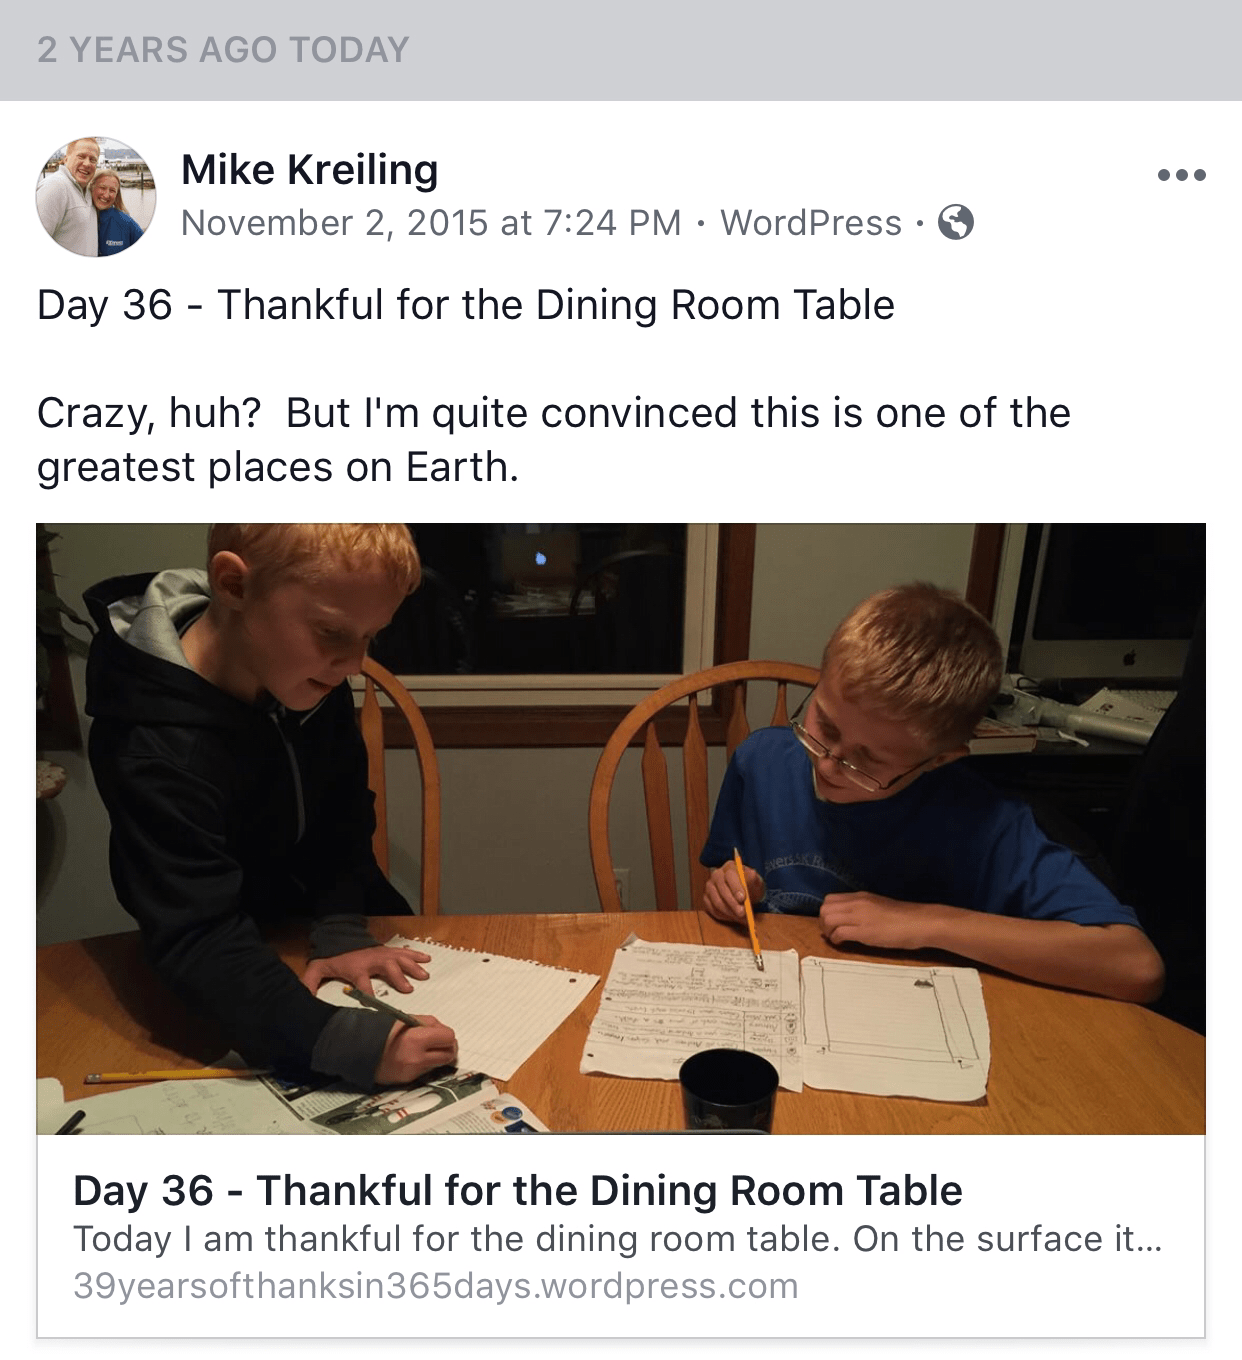Open the November 2, 2015 timestamp
The height and width of the screenshot is (1360, 1242).
(431, 222)
